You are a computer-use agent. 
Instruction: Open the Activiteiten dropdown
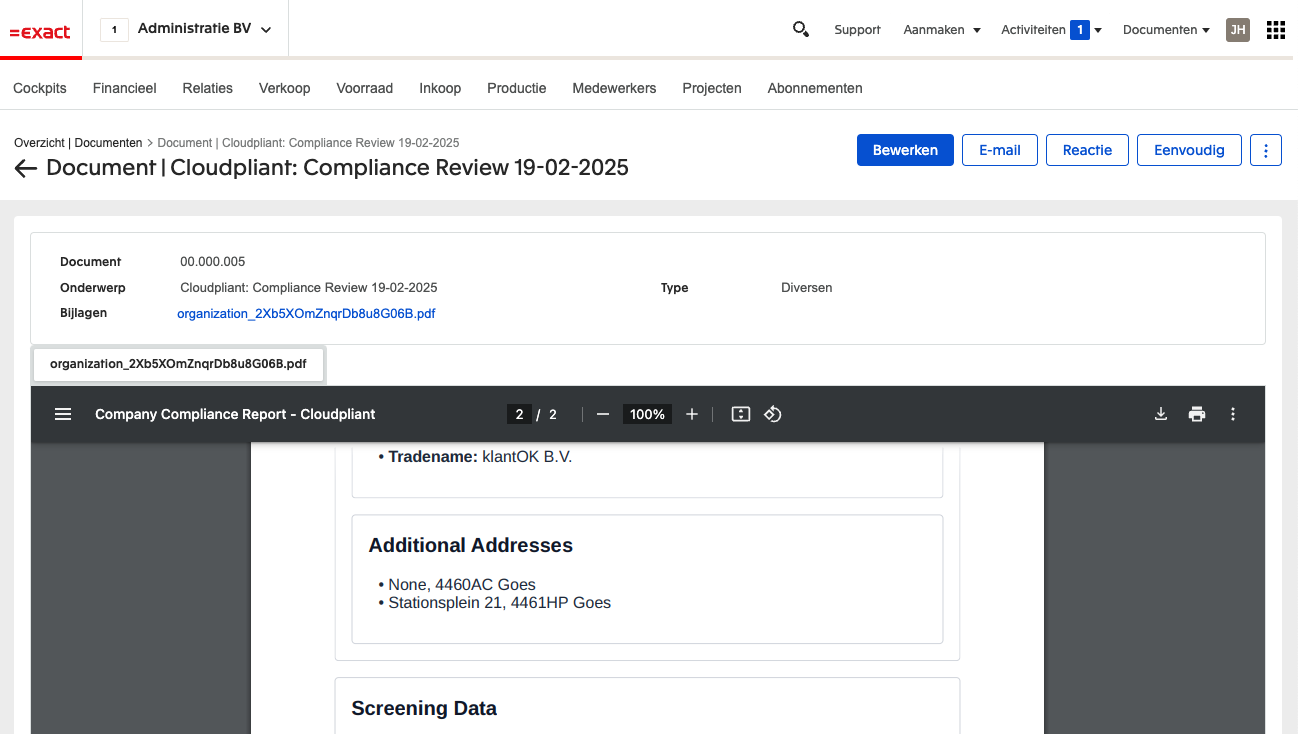point(1051,30)
